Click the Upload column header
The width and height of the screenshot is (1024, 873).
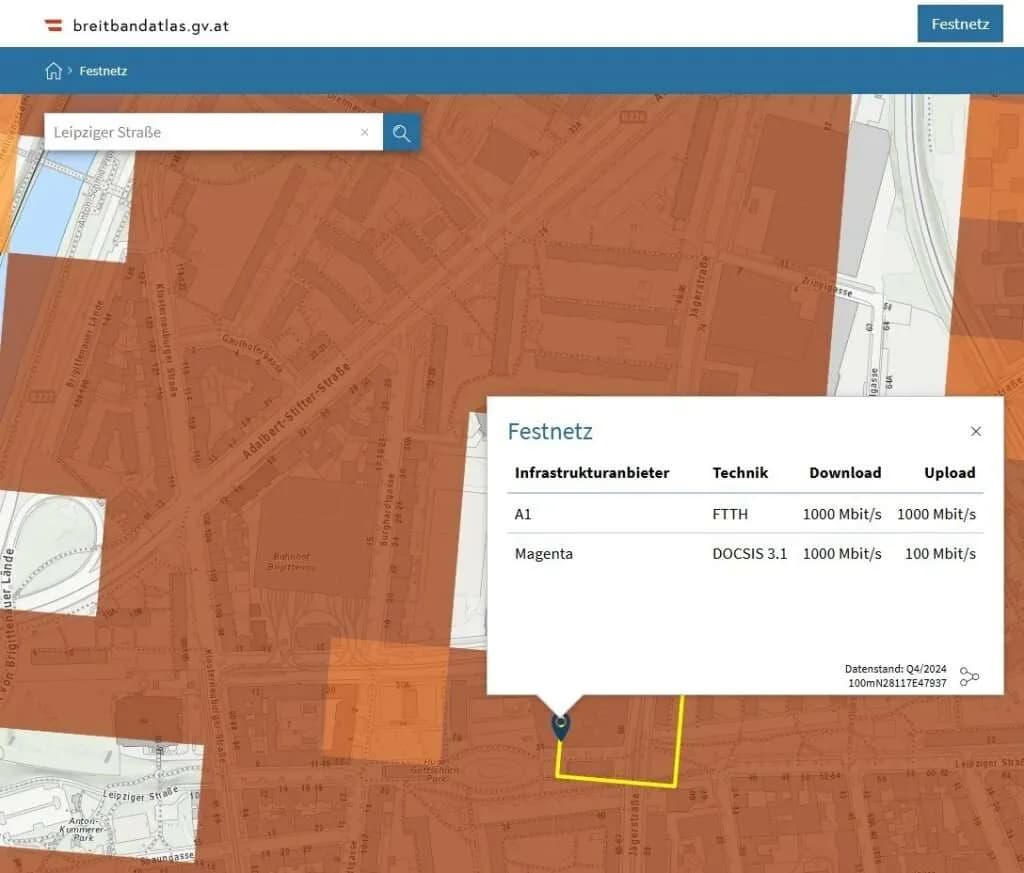coord(950,473)
